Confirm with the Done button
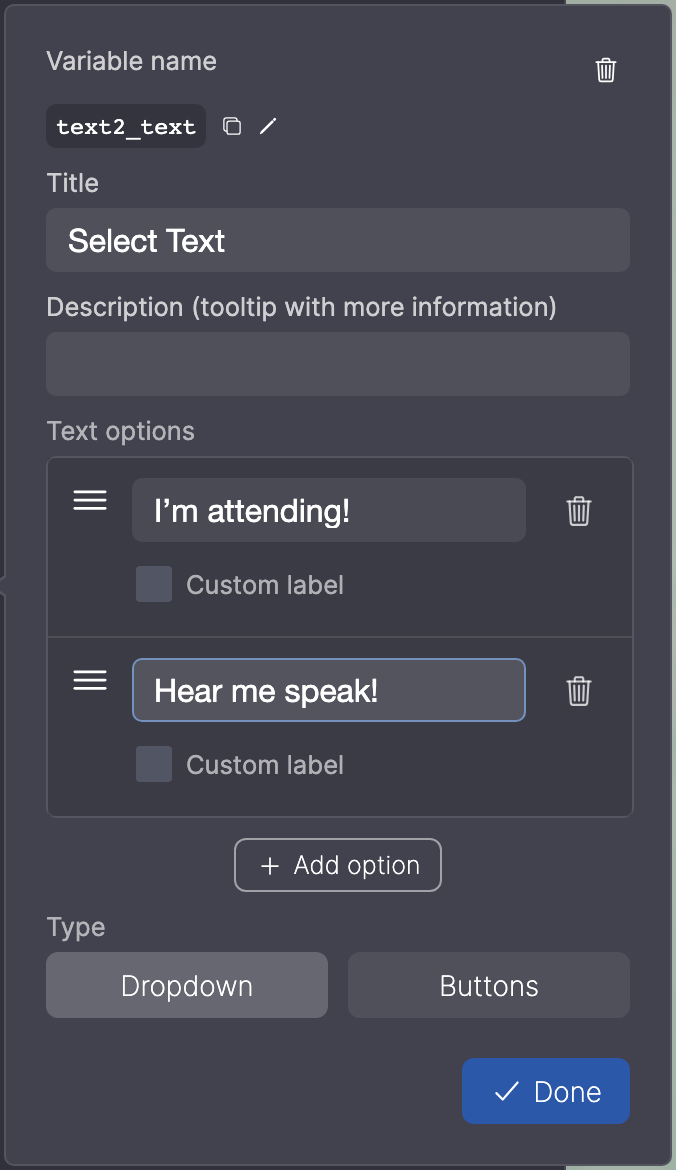The image size is (676, 1170). (x=546, y=1091)
